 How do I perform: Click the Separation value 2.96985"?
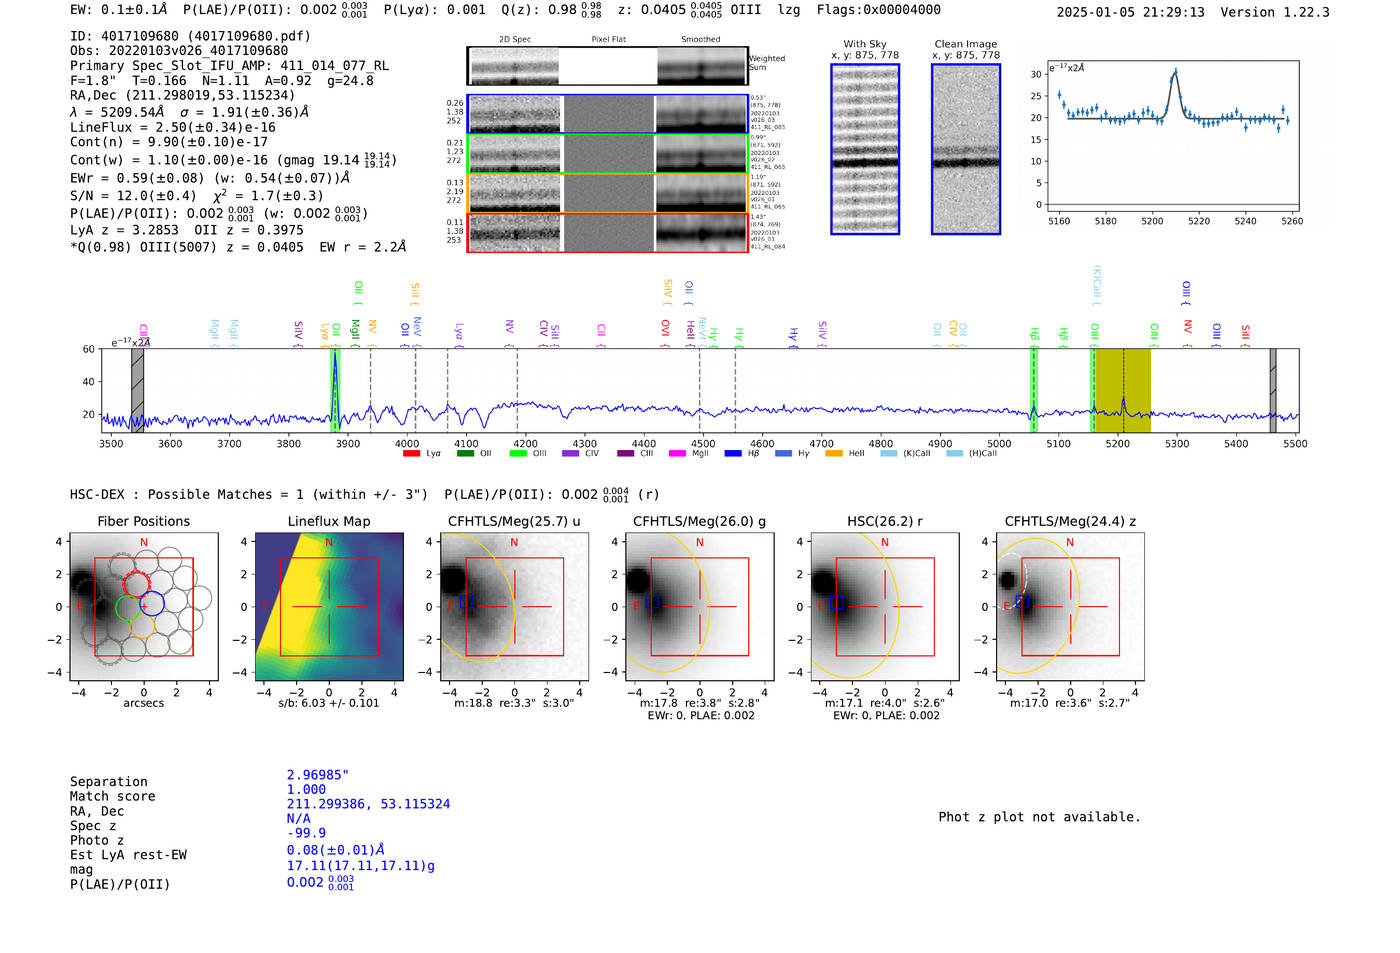(317, 775)
